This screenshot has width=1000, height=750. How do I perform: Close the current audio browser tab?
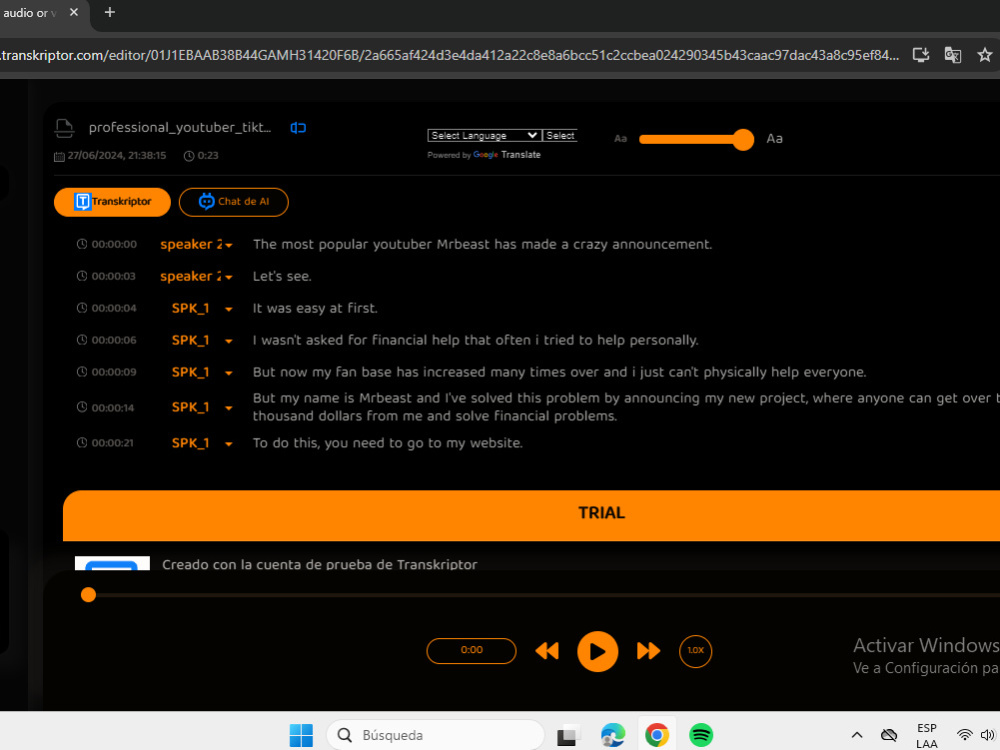coord(74,12)
